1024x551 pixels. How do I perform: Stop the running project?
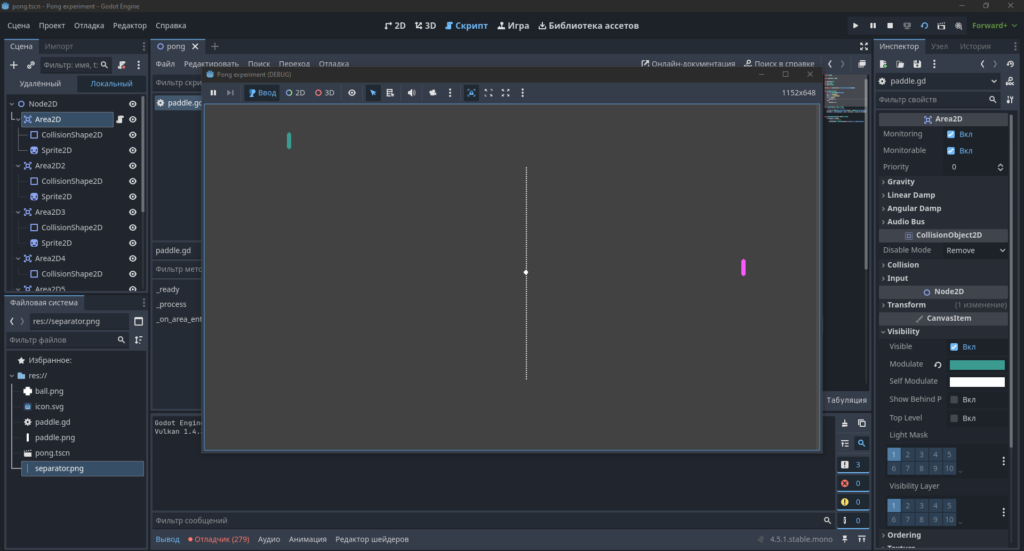889,25
